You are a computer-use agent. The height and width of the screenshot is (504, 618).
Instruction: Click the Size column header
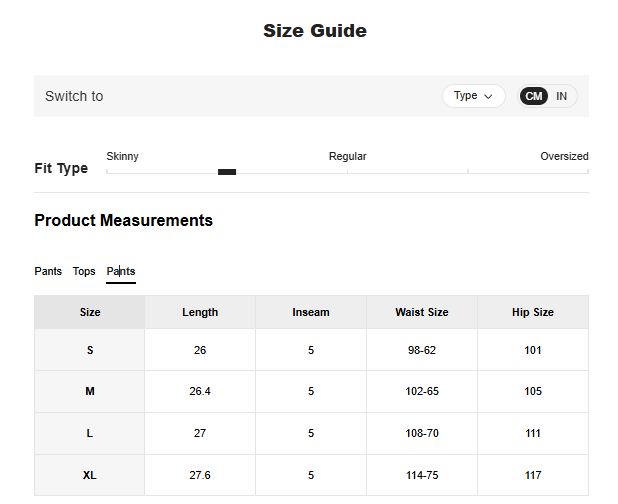tap(90, 312)
